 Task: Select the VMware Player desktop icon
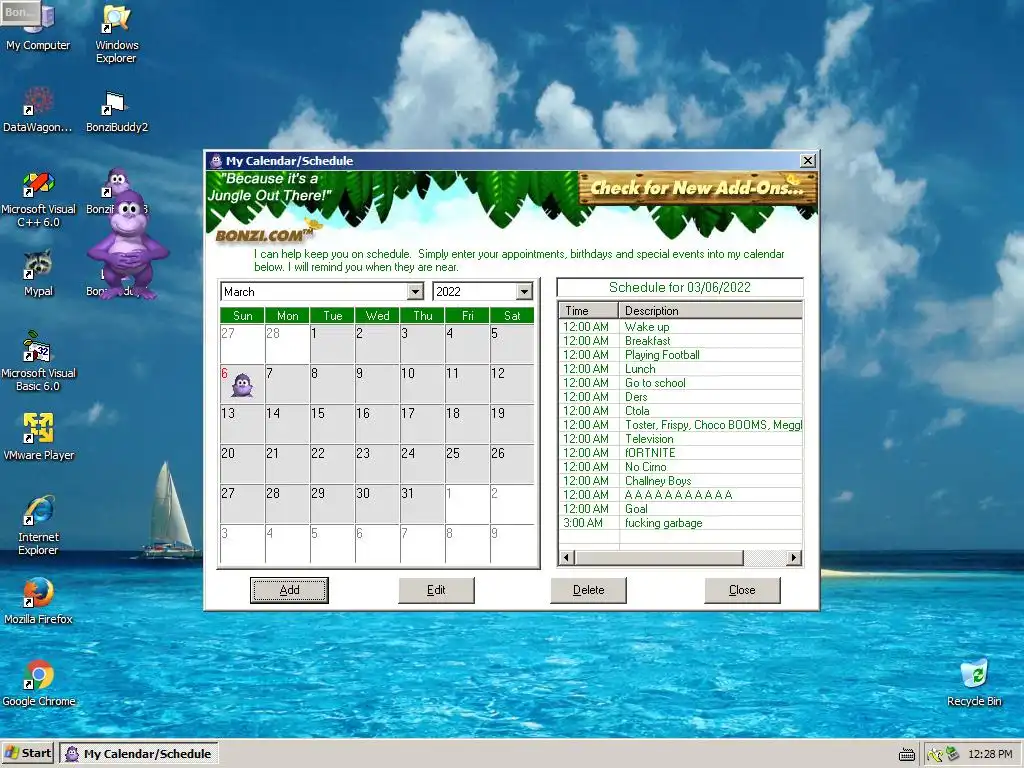[39, 436]
